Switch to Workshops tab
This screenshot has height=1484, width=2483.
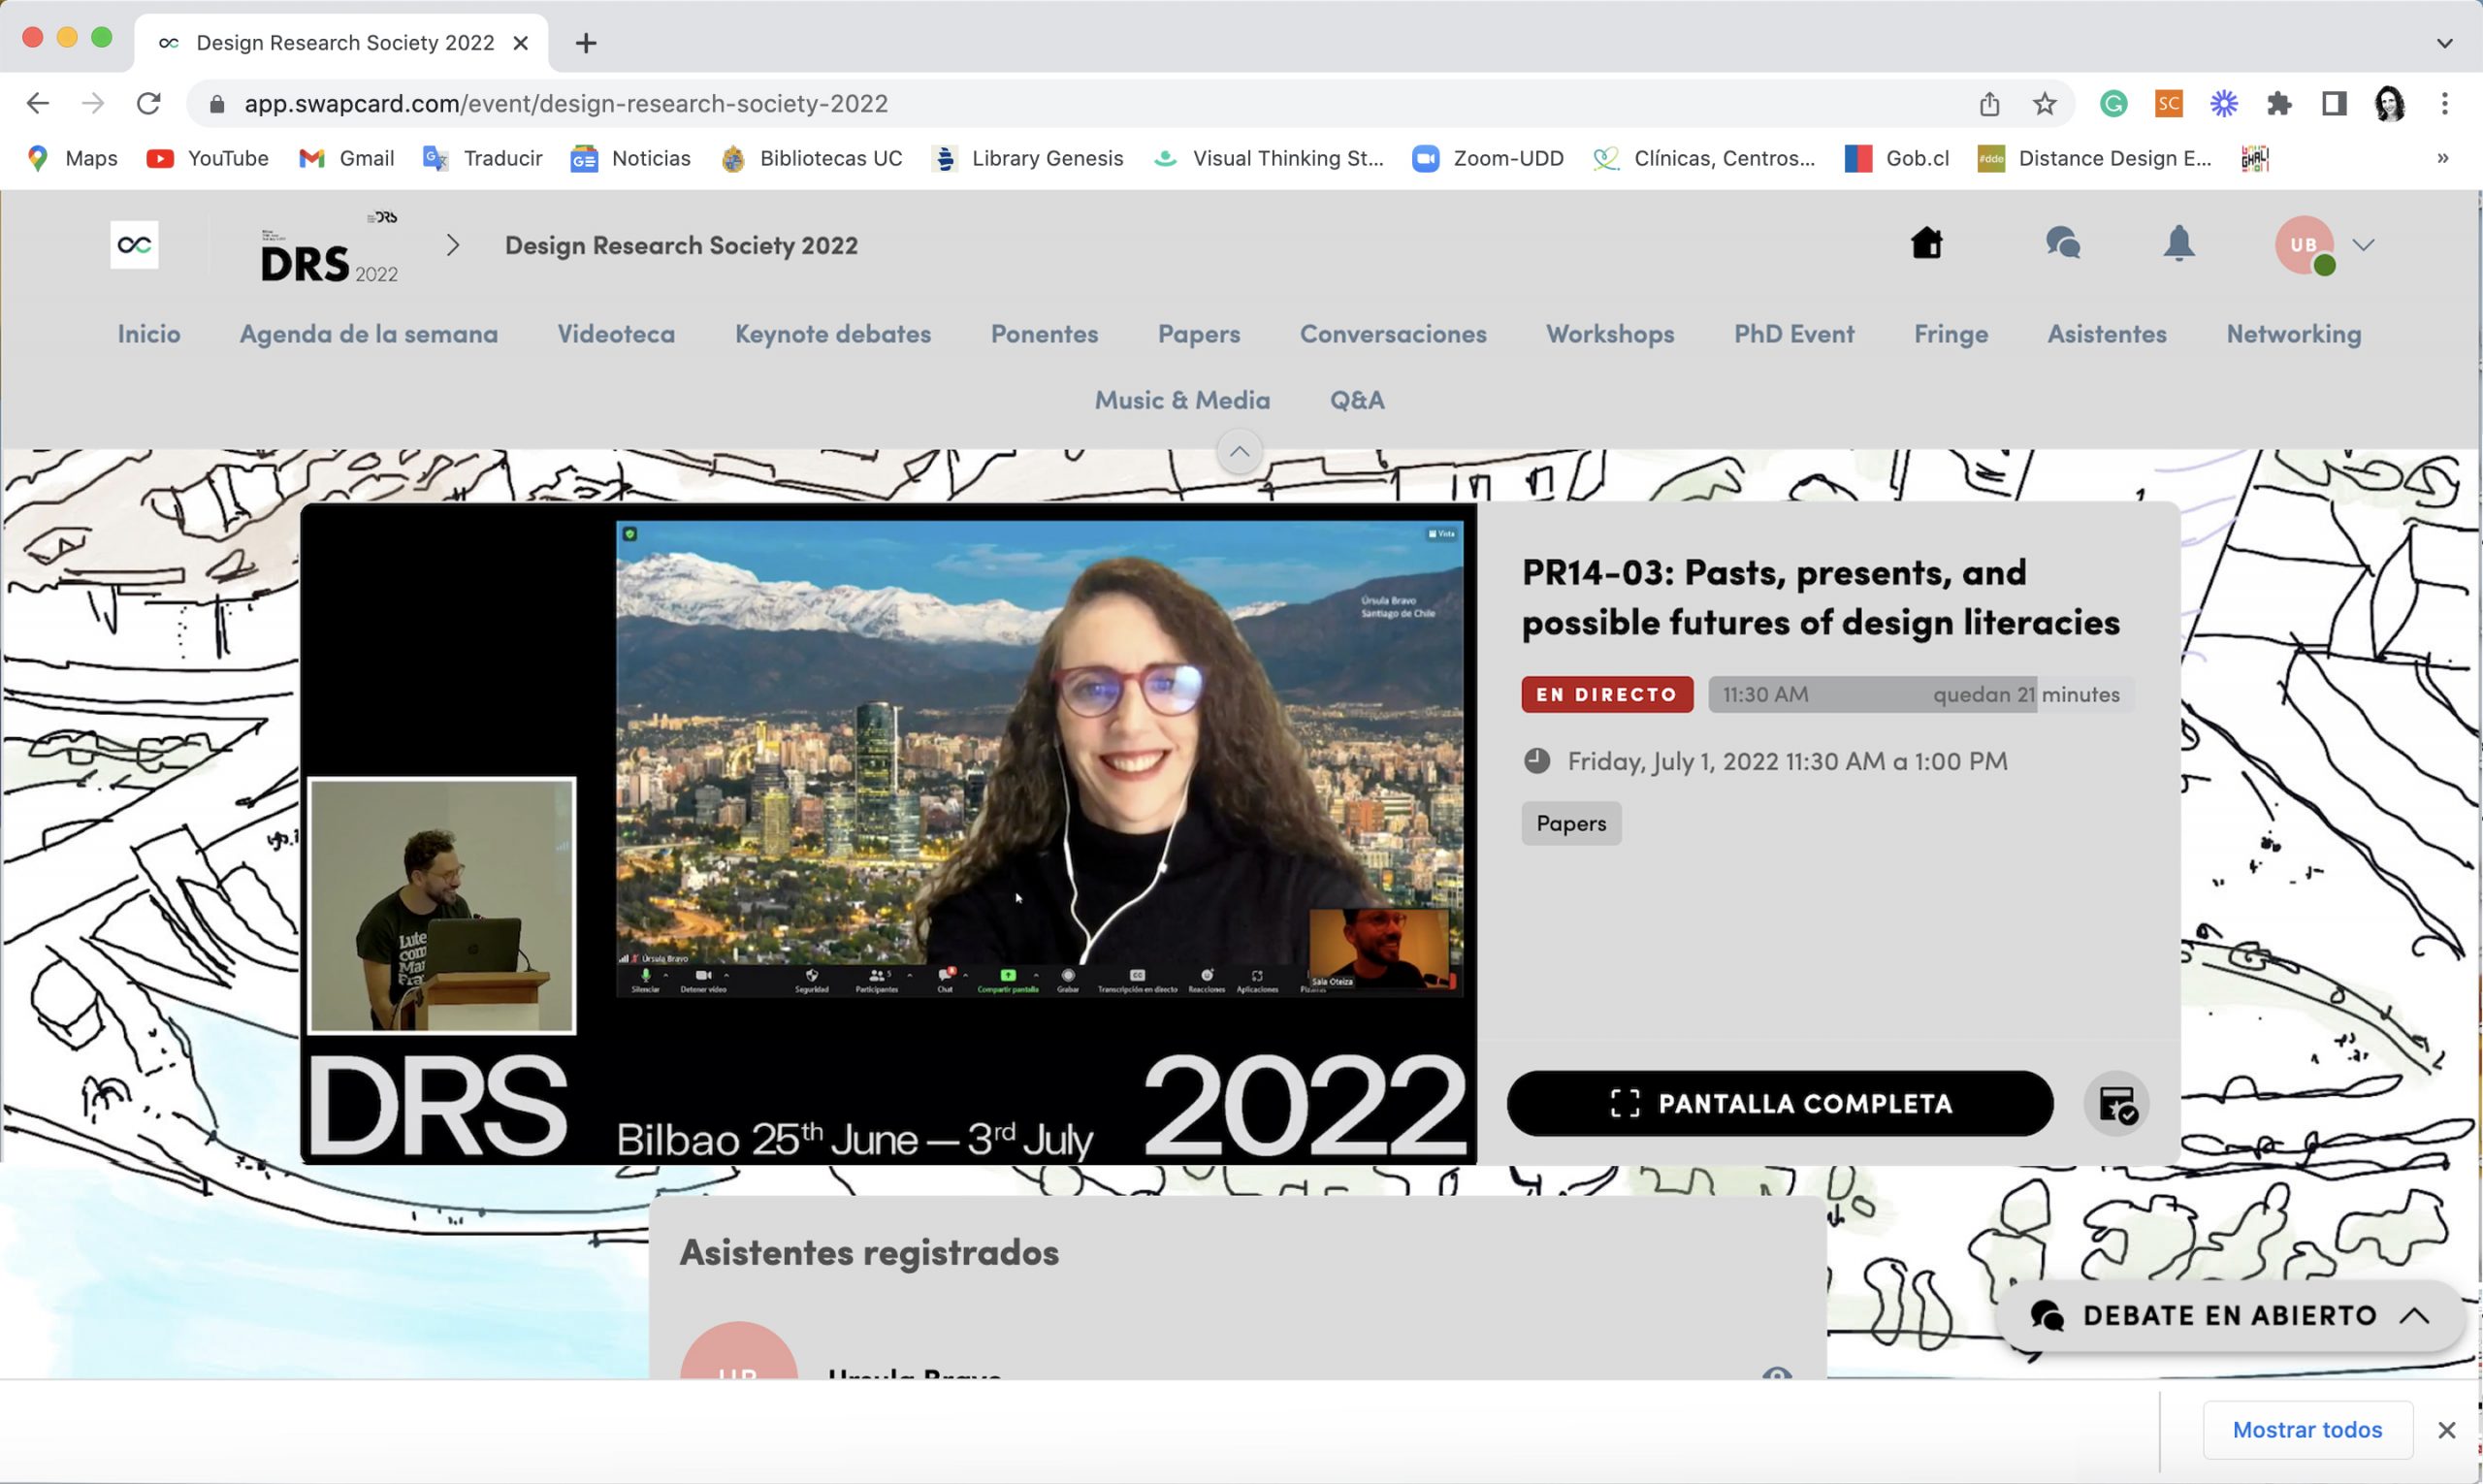point(1610,334)
